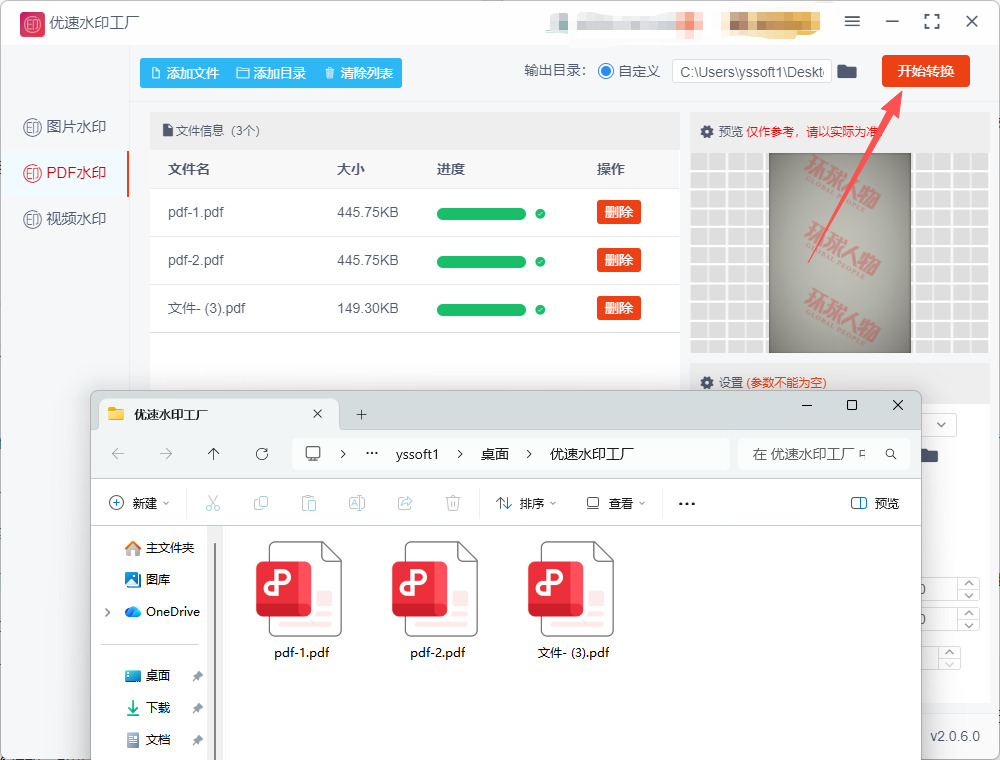Image resolution: width=1000 pixels, height=760 pixels.
Task: Go up one folder level in Explorer
Action: [214, 453]
